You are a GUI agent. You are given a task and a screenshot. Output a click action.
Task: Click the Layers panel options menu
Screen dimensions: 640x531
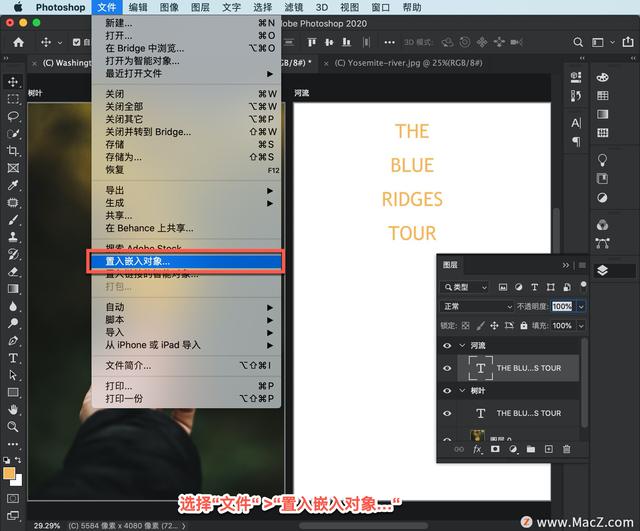[582, 265]
